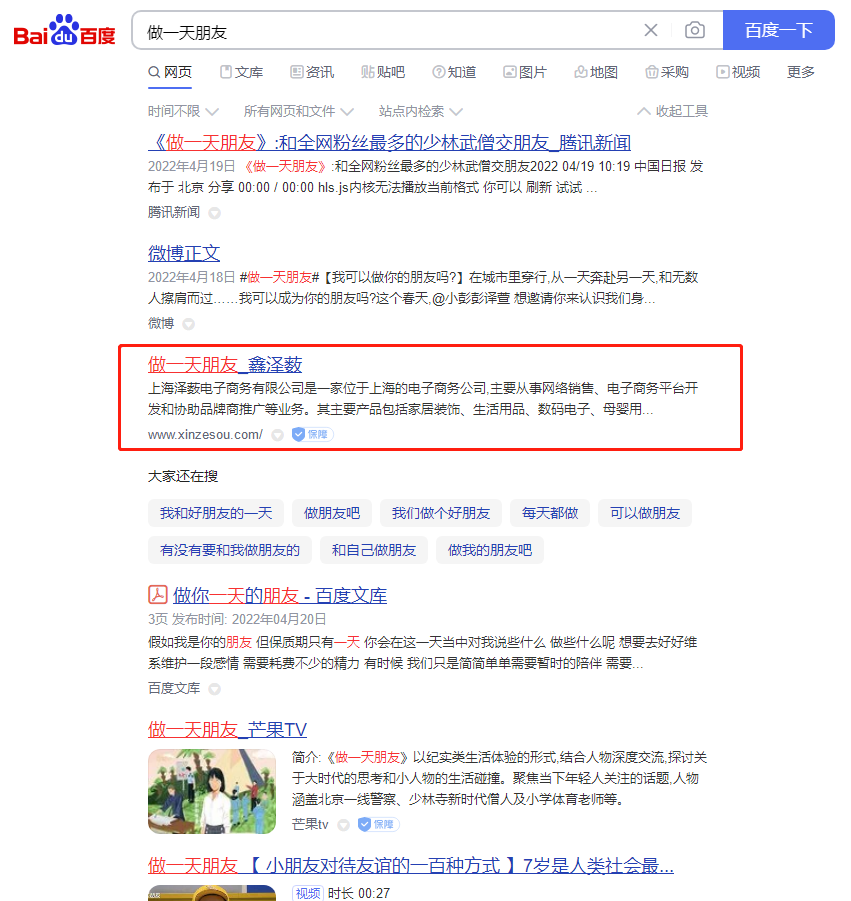Switch to the 资讯 tab
Screen dimensions: 851x901
[313, 72]
